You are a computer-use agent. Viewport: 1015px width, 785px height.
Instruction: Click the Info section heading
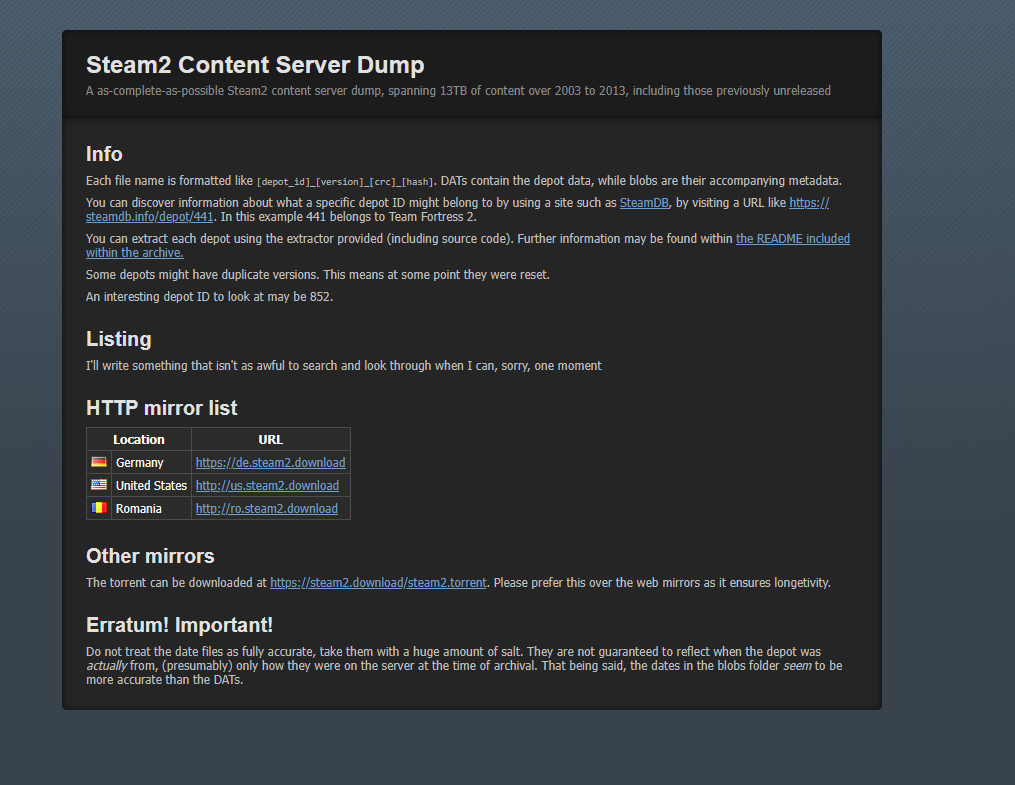[104, 154]
